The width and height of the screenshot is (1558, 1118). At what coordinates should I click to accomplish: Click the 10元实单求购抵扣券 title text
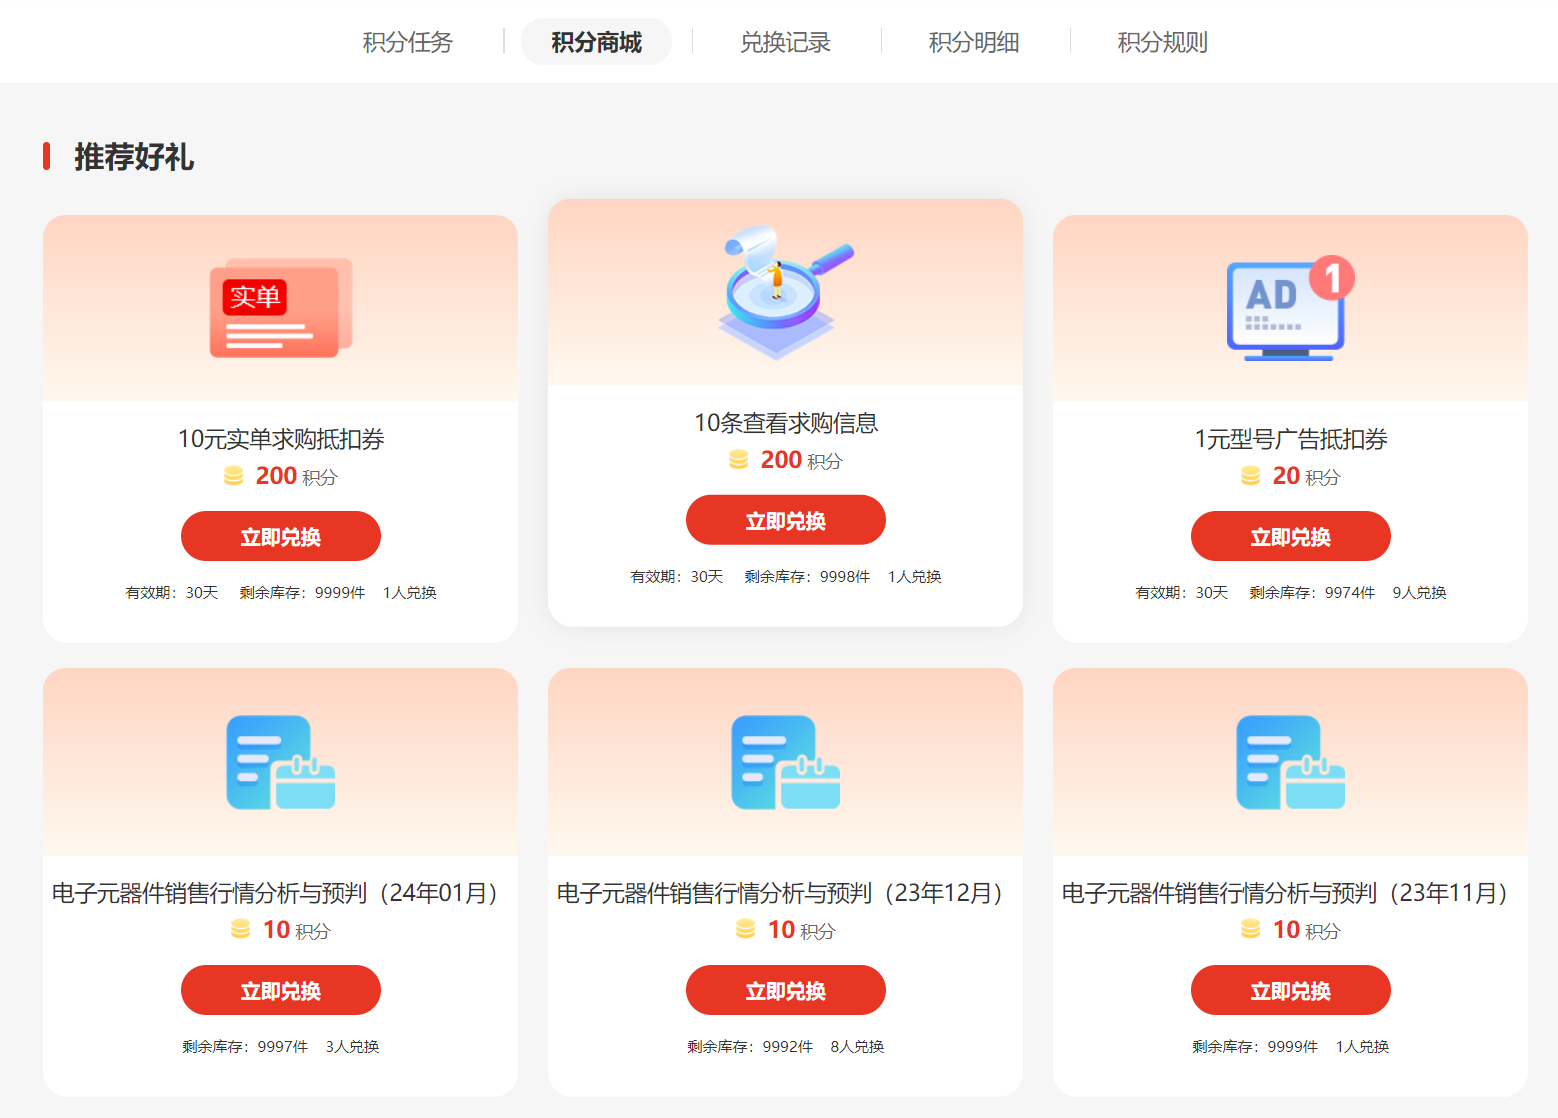click(x=281, y=439)
